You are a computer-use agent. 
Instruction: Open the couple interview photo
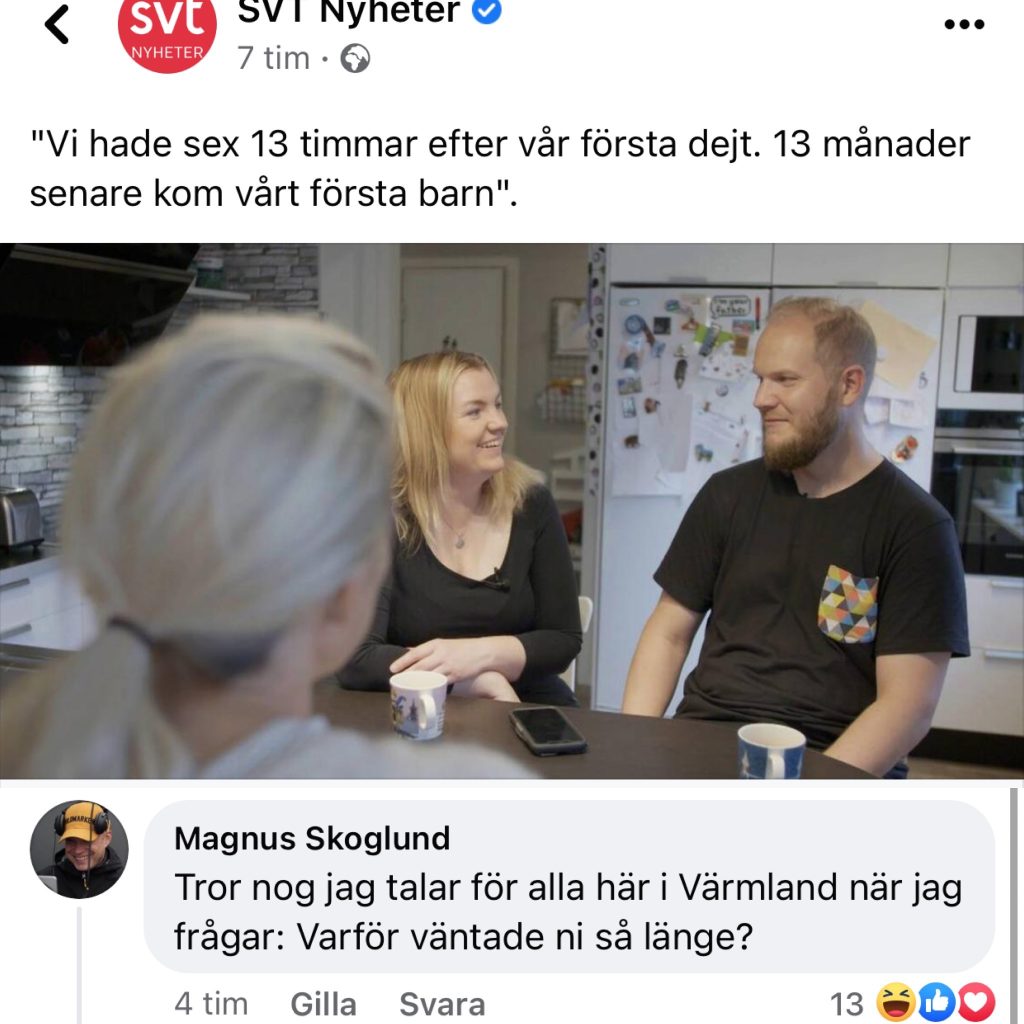(x=512, y=511)
